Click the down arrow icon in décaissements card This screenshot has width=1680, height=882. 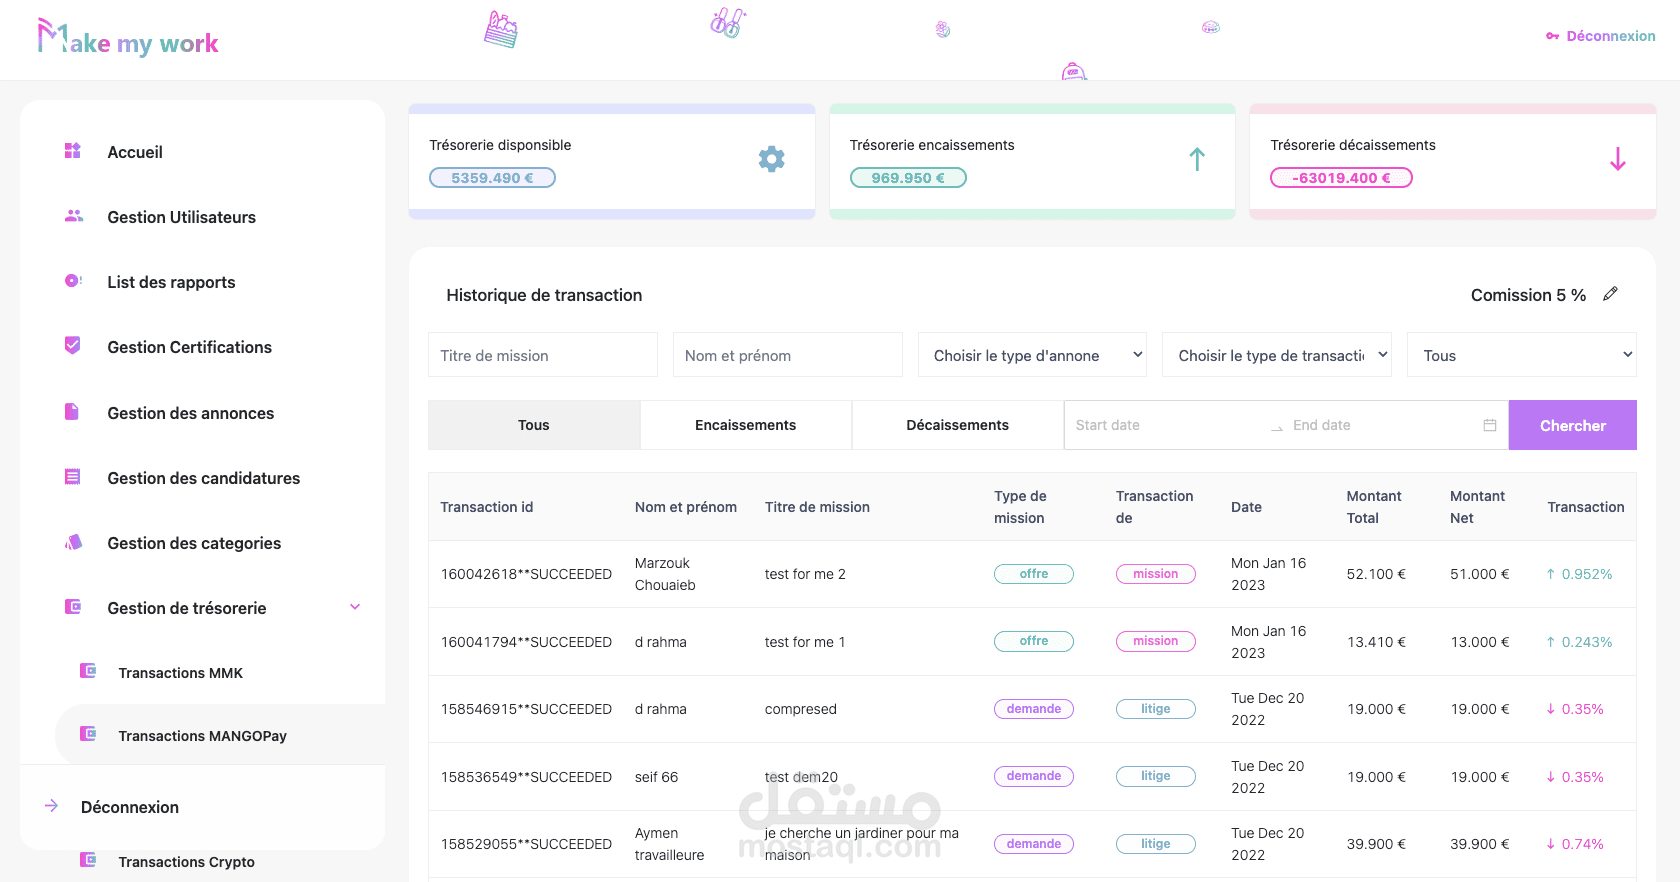tap(1617, 159)
